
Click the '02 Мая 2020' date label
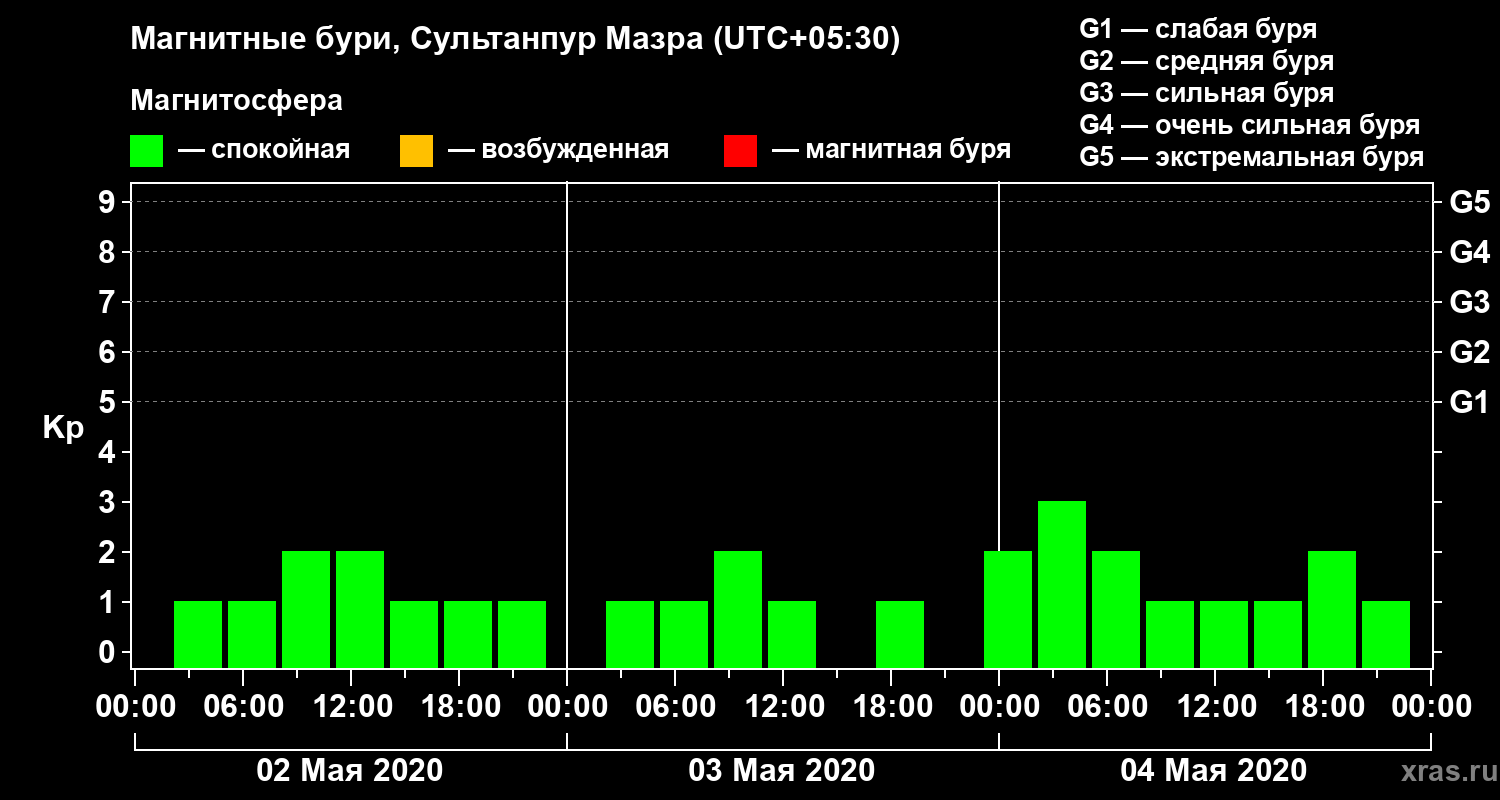pos(350,771)
